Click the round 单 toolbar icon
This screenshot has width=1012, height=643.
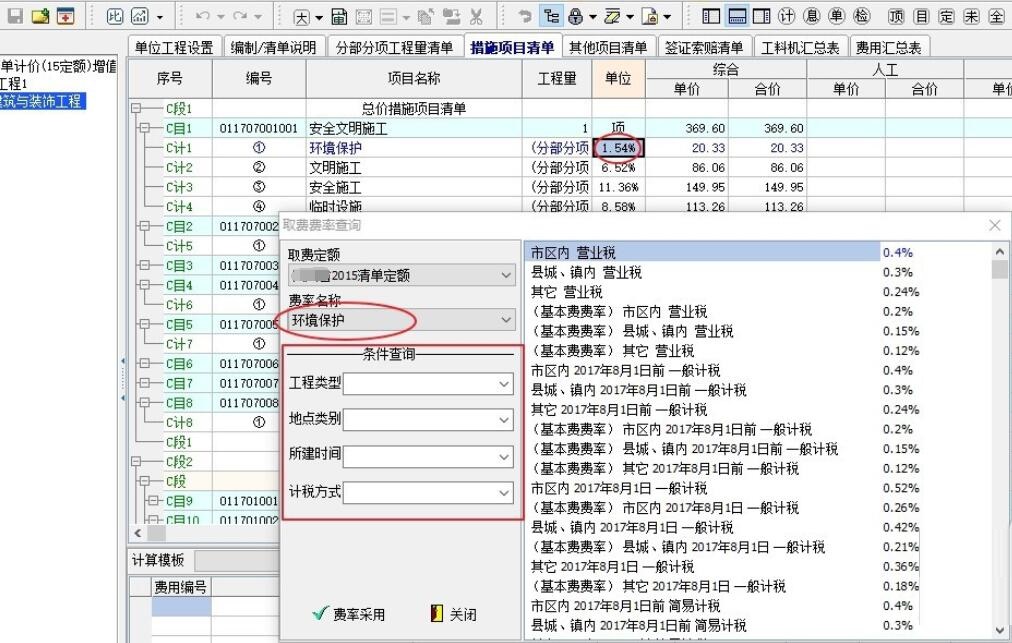click(x=836, y=16)
